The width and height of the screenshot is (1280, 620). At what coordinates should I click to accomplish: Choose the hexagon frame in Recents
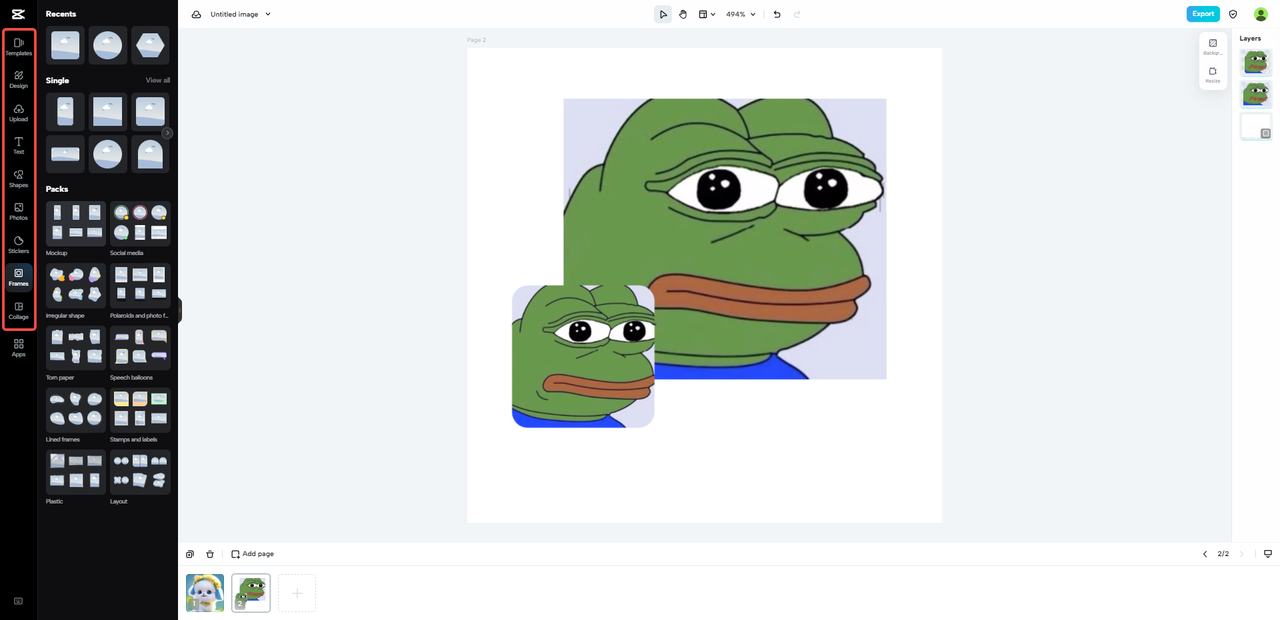point(150,45)
